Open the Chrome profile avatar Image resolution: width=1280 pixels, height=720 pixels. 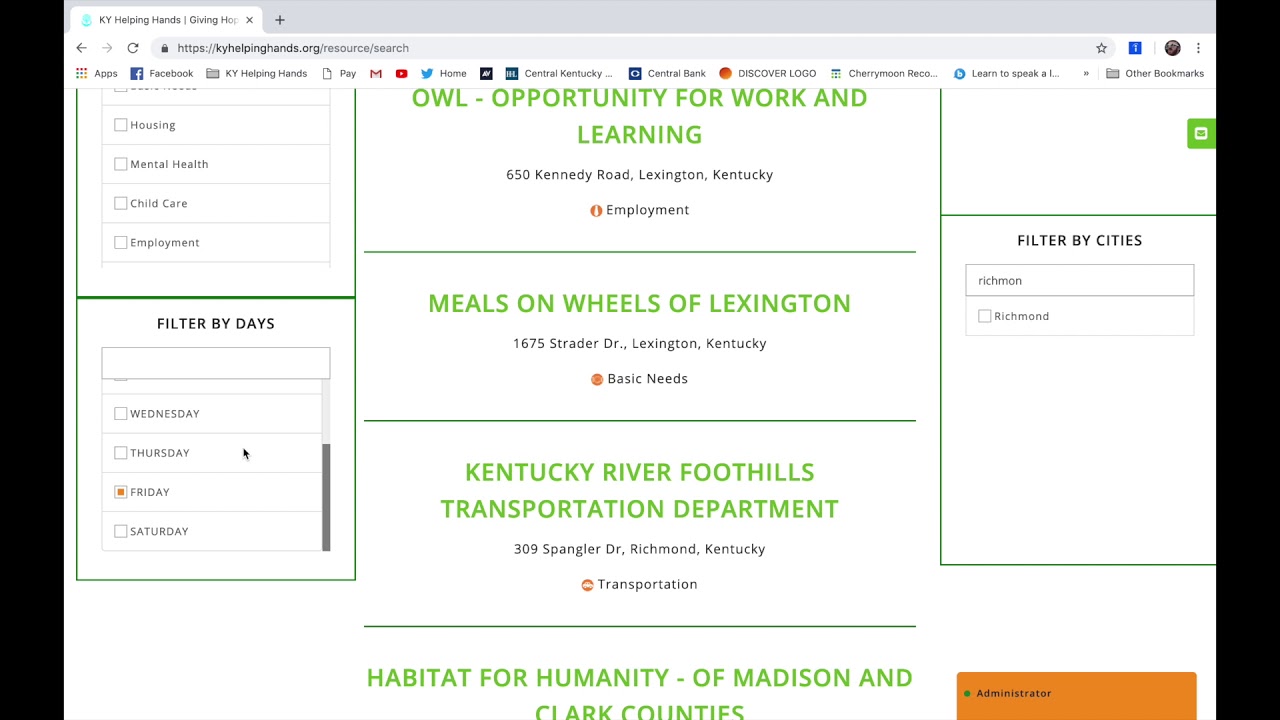point(1172,48)
